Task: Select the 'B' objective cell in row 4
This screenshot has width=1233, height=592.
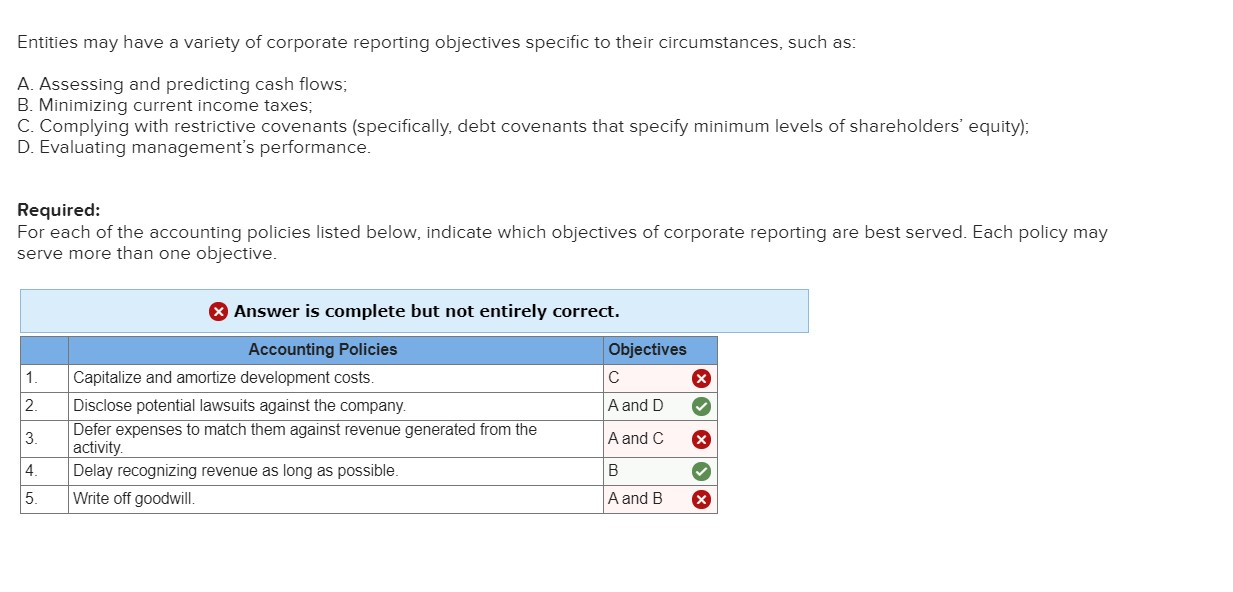Action: [660, 471]
